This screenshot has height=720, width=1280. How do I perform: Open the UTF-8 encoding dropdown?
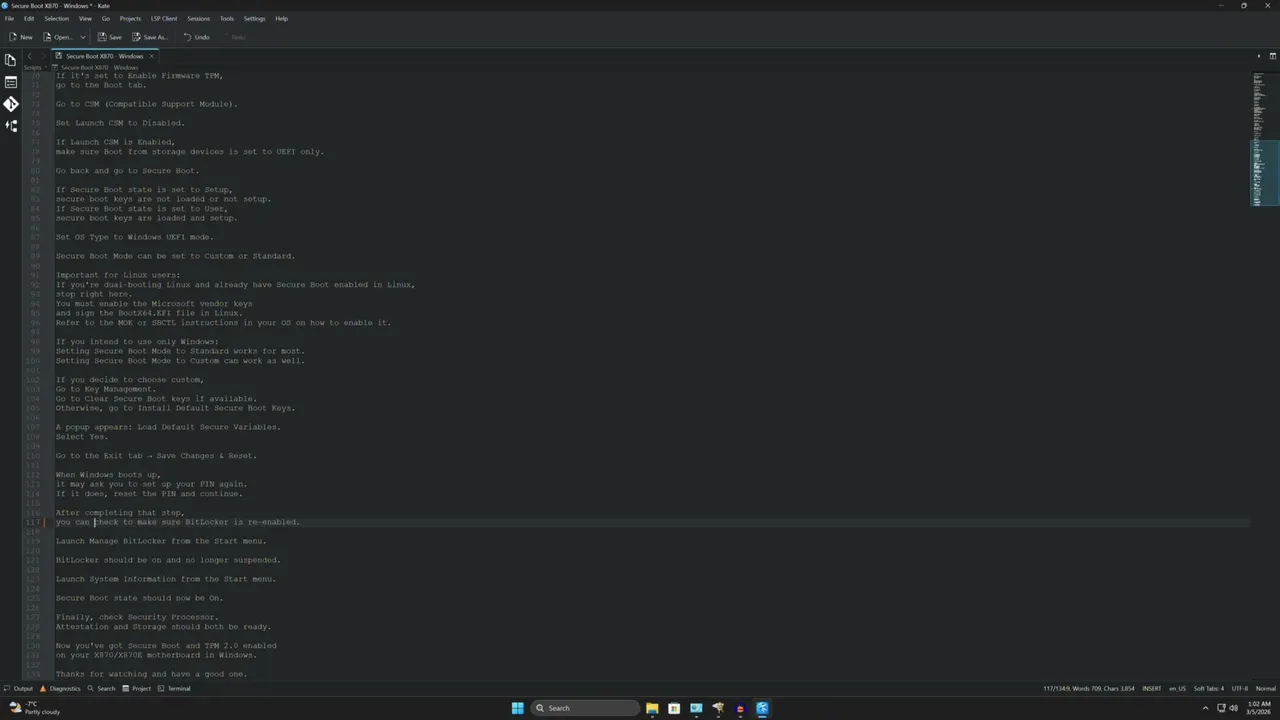point(1239,688)
